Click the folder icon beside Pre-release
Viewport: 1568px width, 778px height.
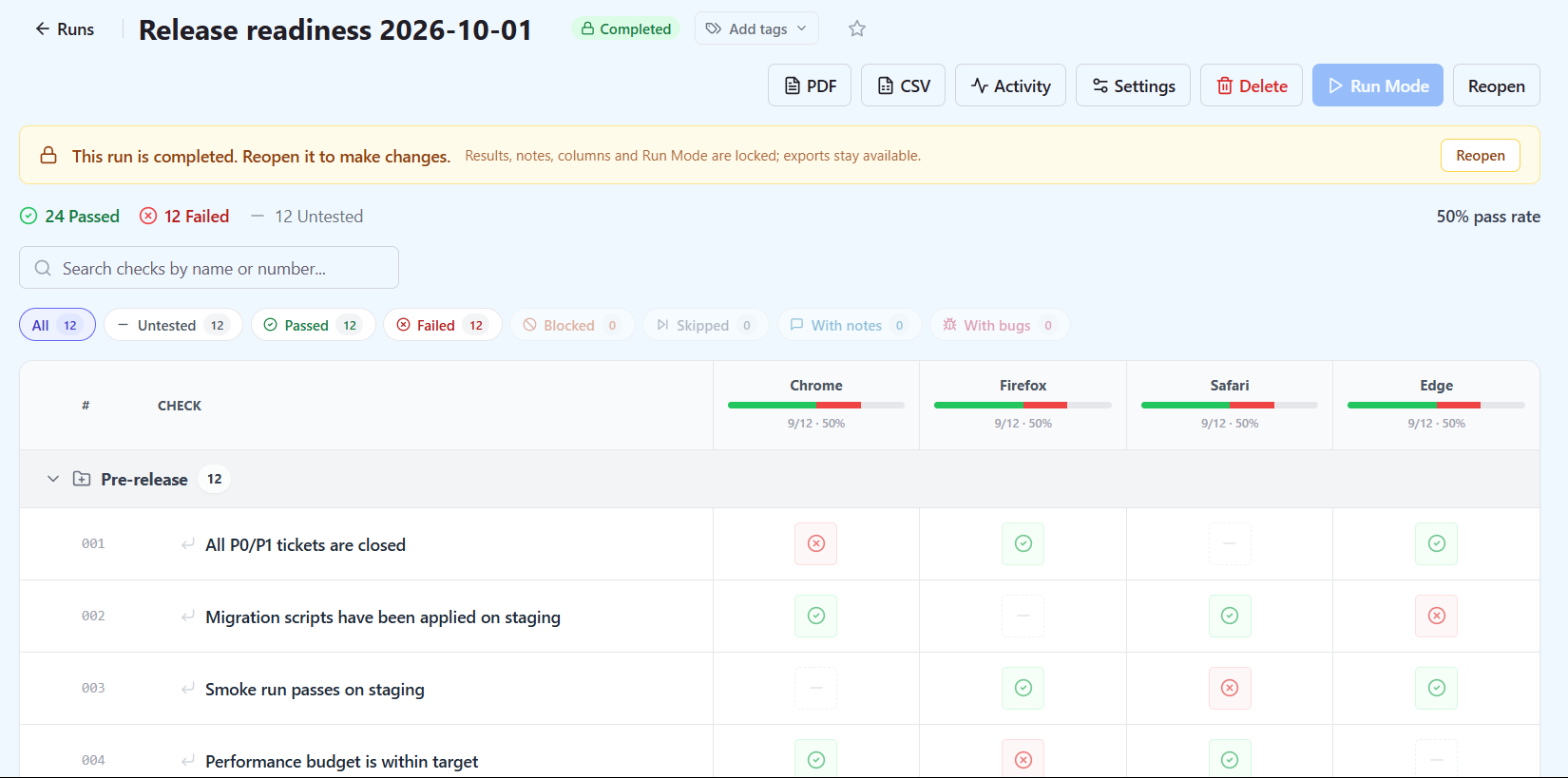pos(81,479)
